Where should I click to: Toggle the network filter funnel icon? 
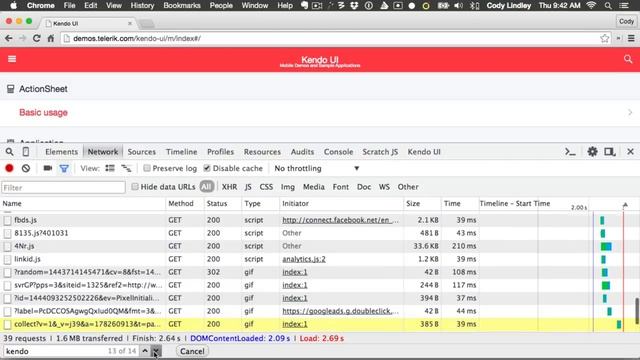point(64,168)
